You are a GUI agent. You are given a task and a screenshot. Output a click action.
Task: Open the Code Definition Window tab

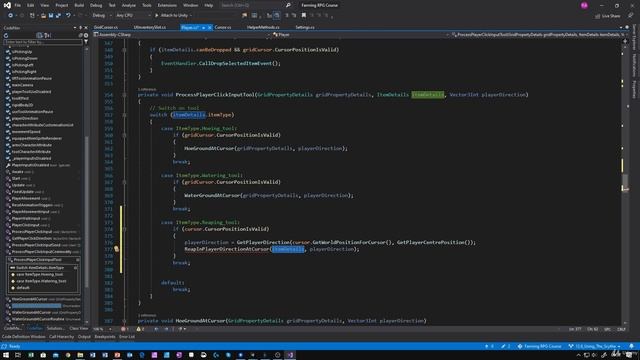coord(24,337)
